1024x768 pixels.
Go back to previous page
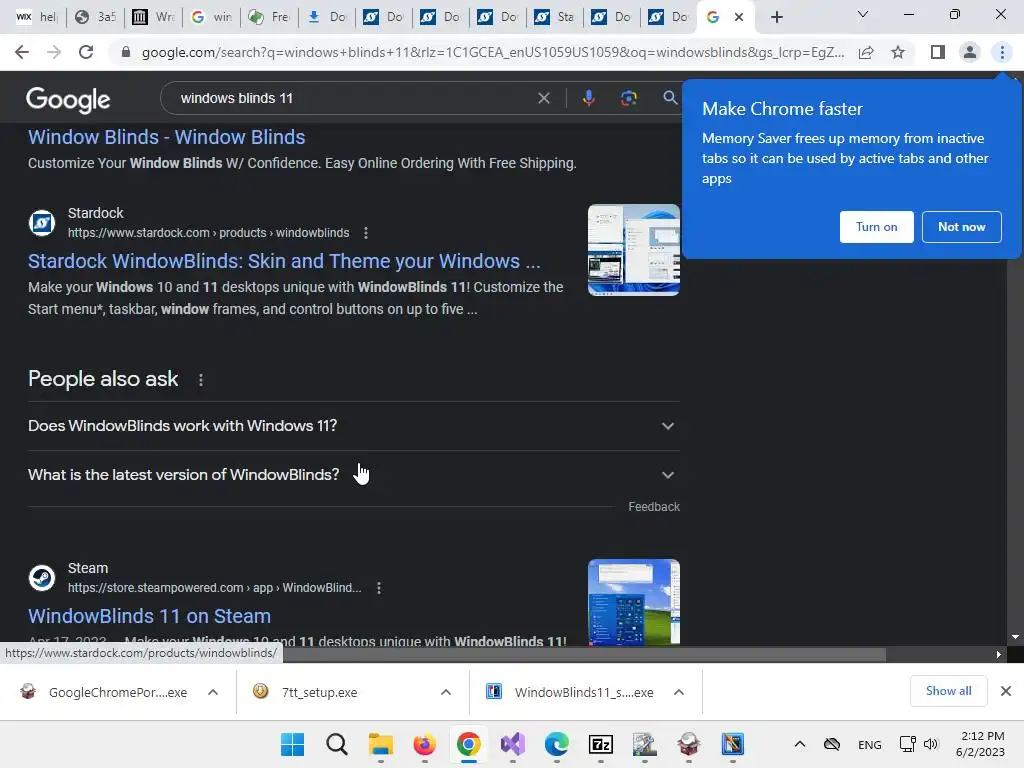22,52
